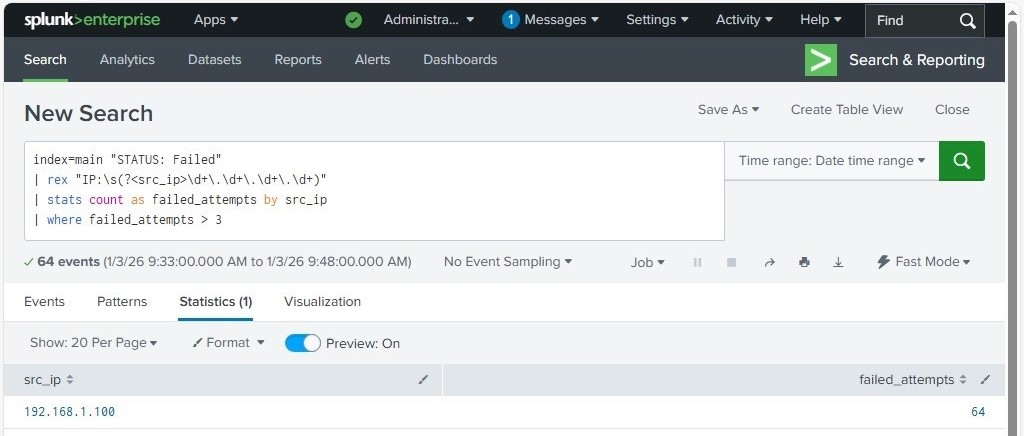The width and height of the screenshot is (1024, 436).
Task: Sort by failed_attempts column header
Action: [x=914, y=379]
